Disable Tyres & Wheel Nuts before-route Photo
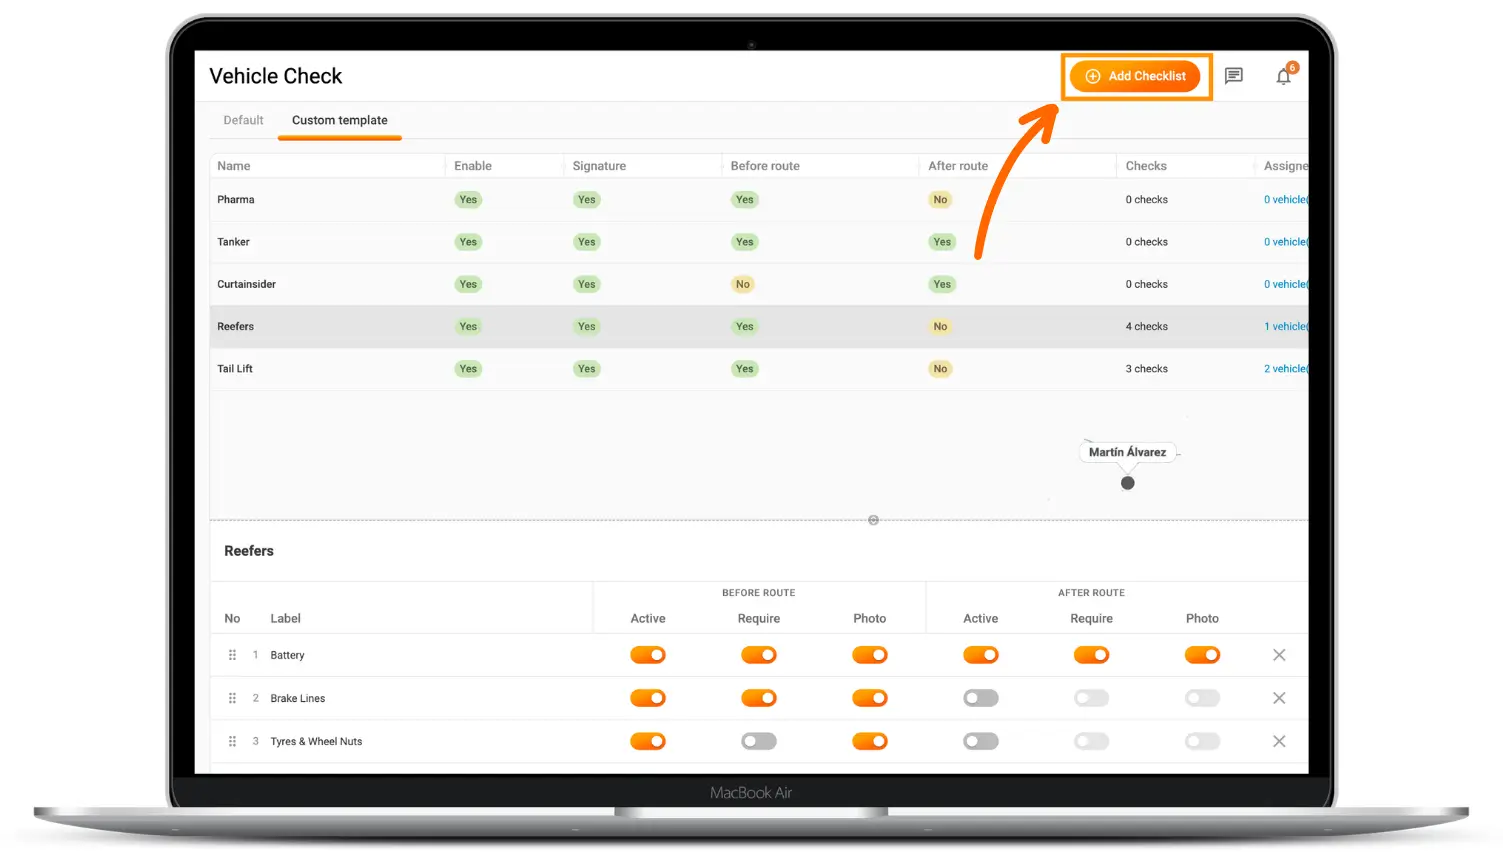 click(x=870, y=741)
